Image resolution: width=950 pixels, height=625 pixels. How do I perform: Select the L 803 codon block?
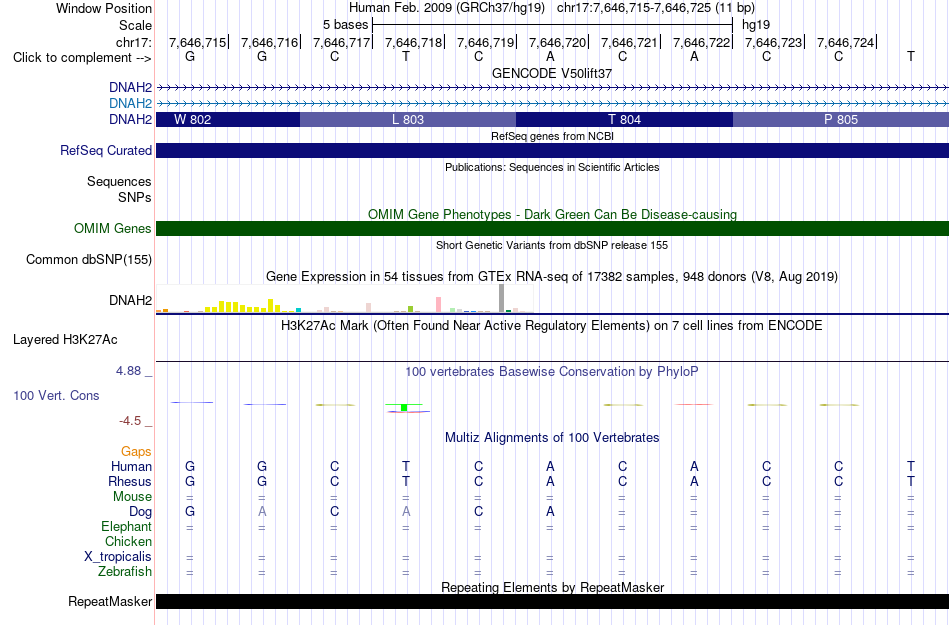point(408,119)
